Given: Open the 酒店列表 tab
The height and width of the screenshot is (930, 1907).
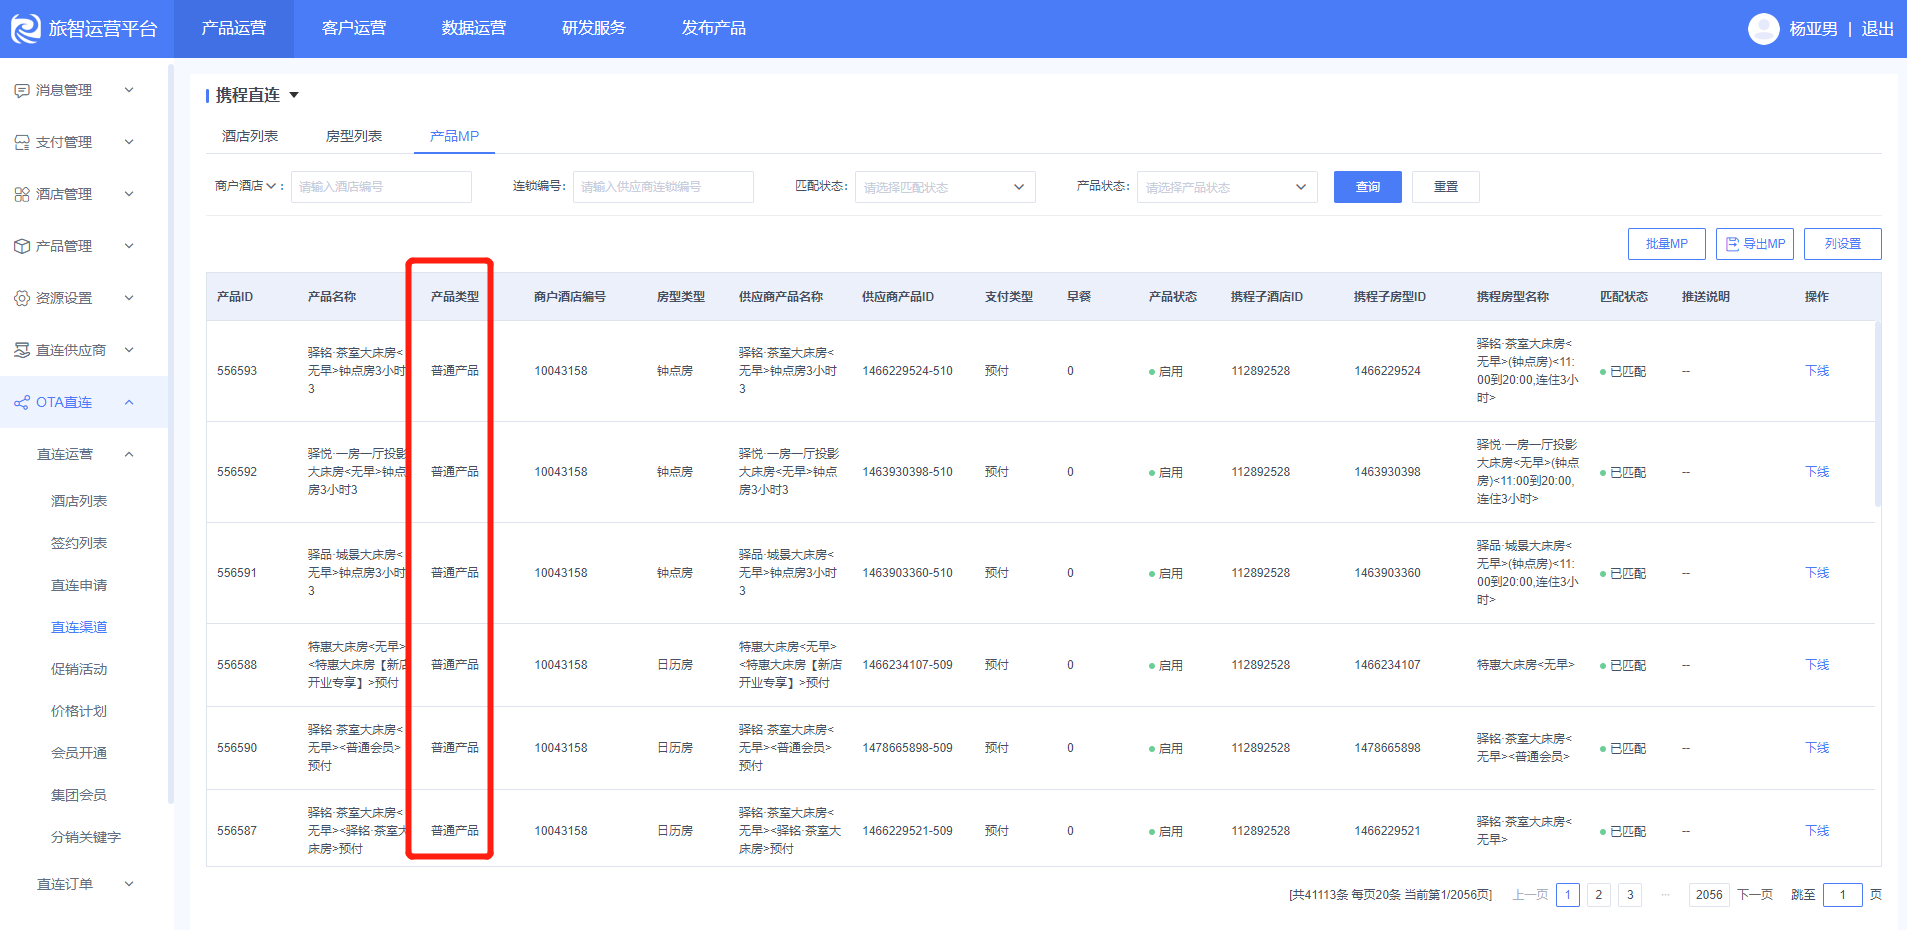Looking at the screenshot, I should [250, 136].
